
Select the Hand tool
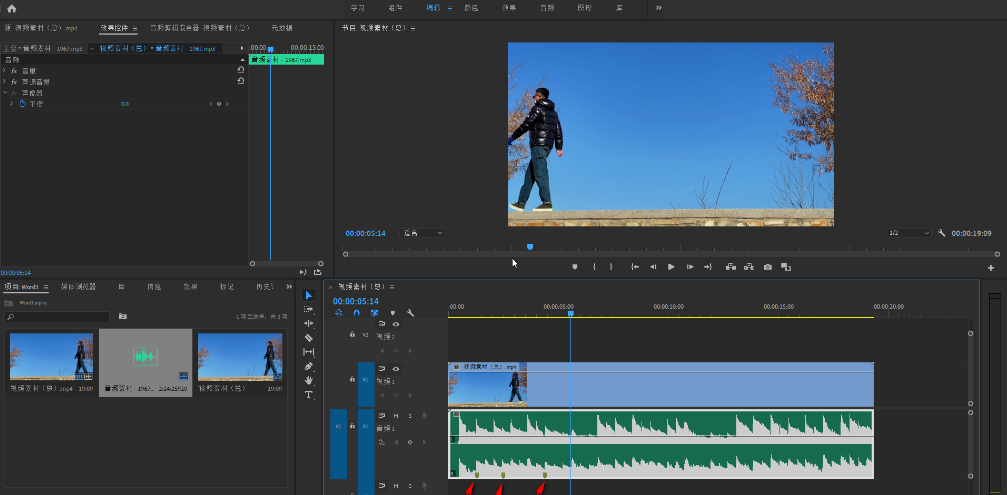pyautogui.click(x=309, y=380)
